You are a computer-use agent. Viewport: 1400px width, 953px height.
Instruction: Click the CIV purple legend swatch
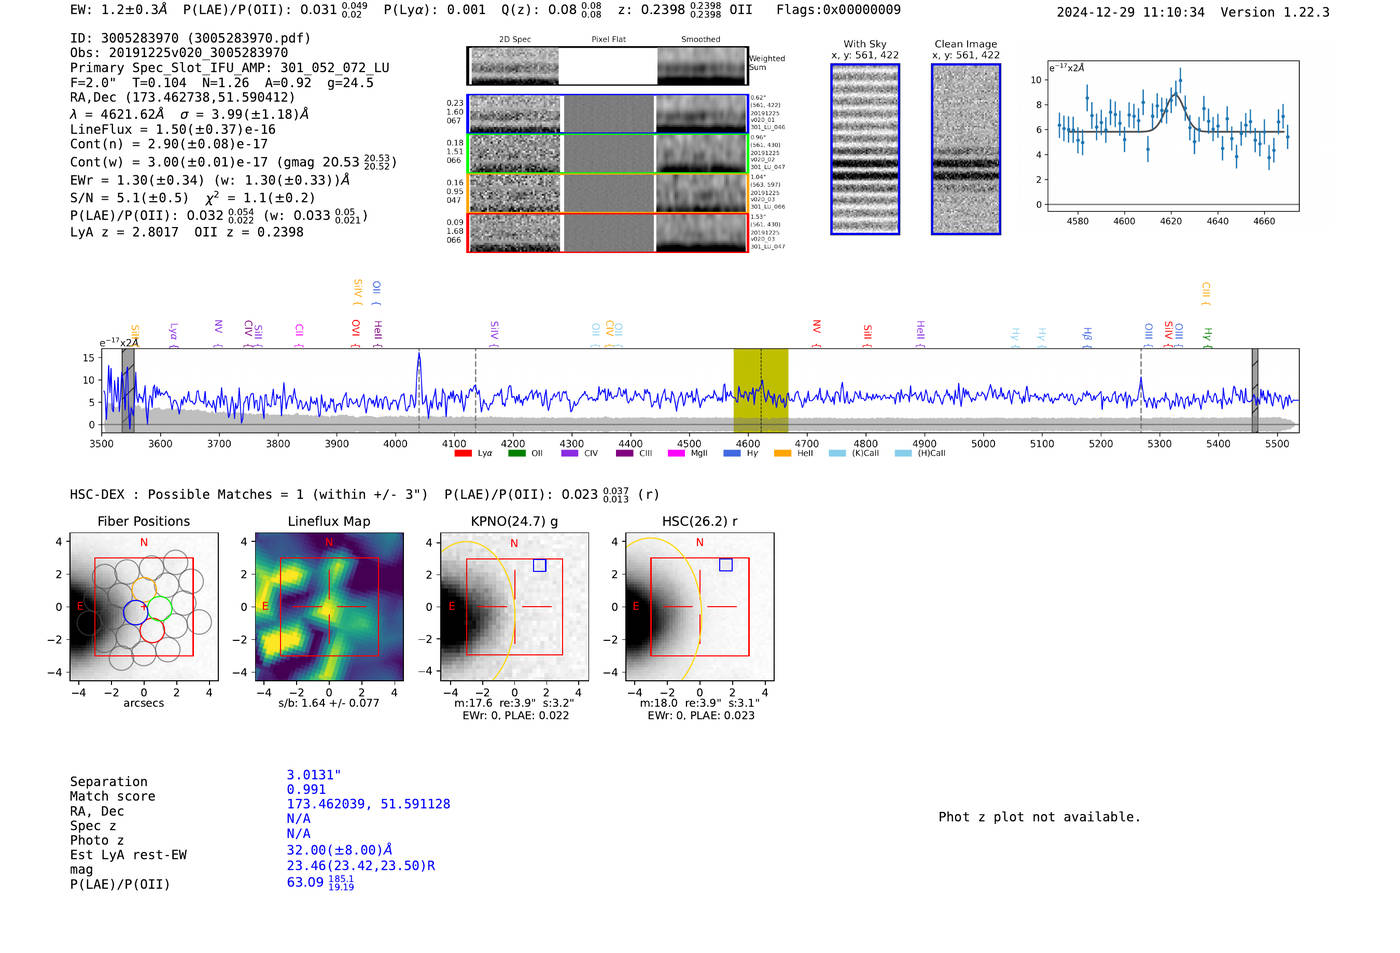569,453
